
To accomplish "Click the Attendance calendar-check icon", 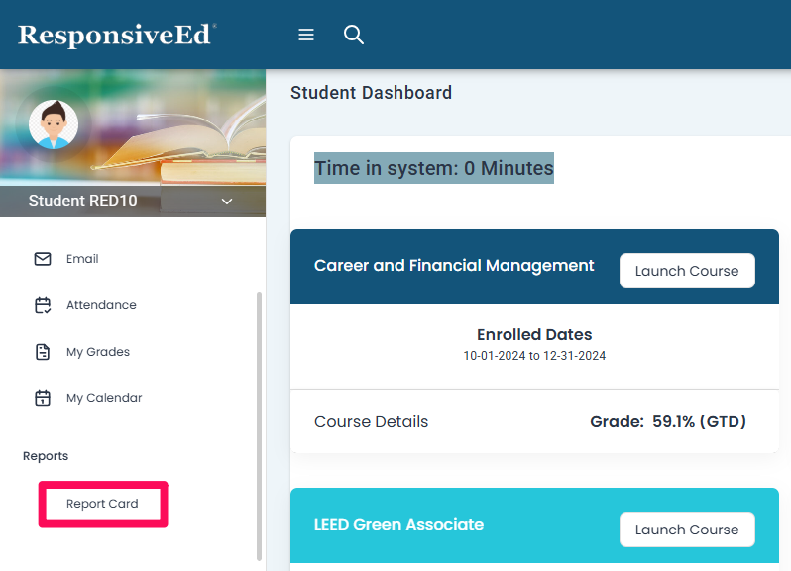I will pyautogui.click(x=43, y=305).
